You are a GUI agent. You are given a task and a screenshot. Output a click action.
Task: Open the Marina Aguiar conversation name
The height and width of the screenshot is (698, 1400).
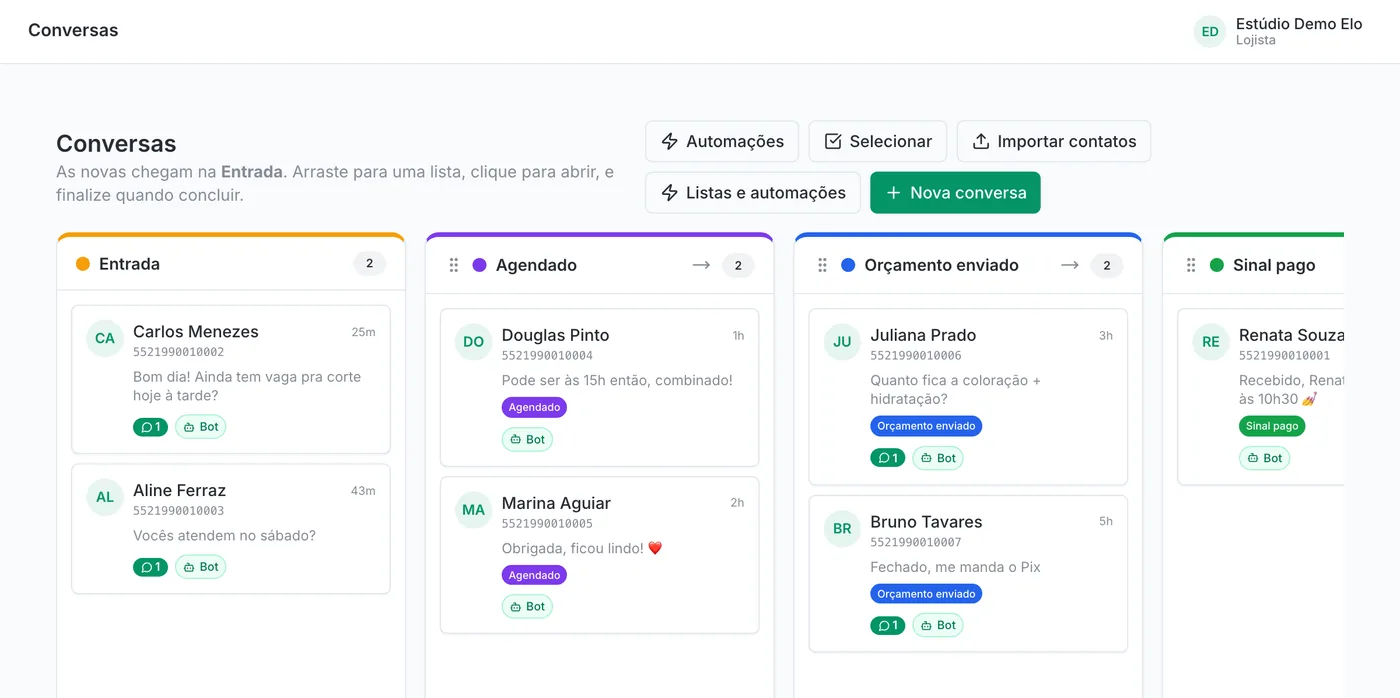point(556,503)
